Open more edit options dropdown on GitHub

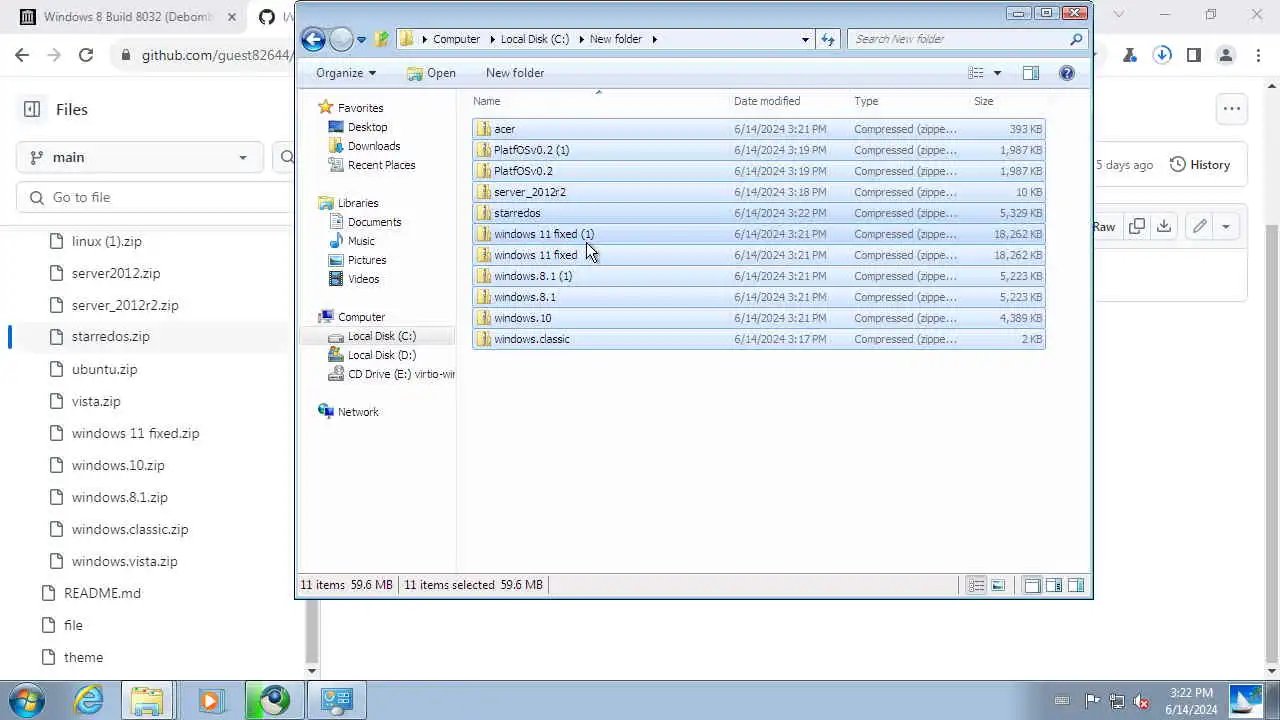tap(1226, 227)
